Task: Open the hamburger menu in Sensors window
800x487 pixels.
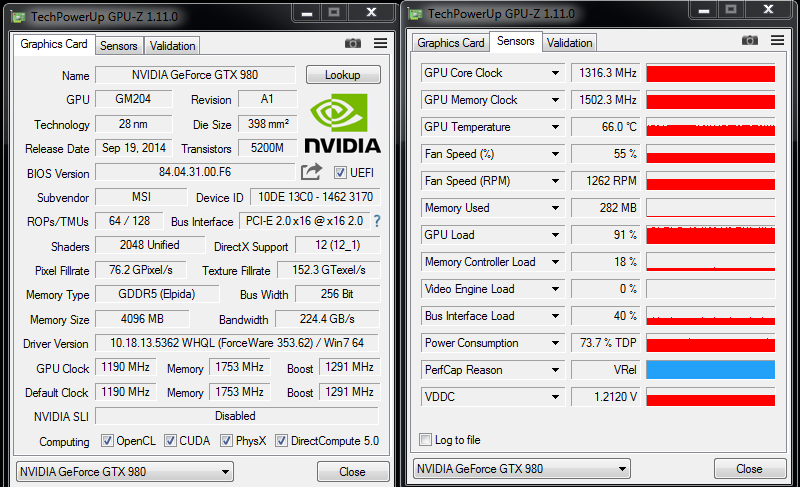Action: 777,40
